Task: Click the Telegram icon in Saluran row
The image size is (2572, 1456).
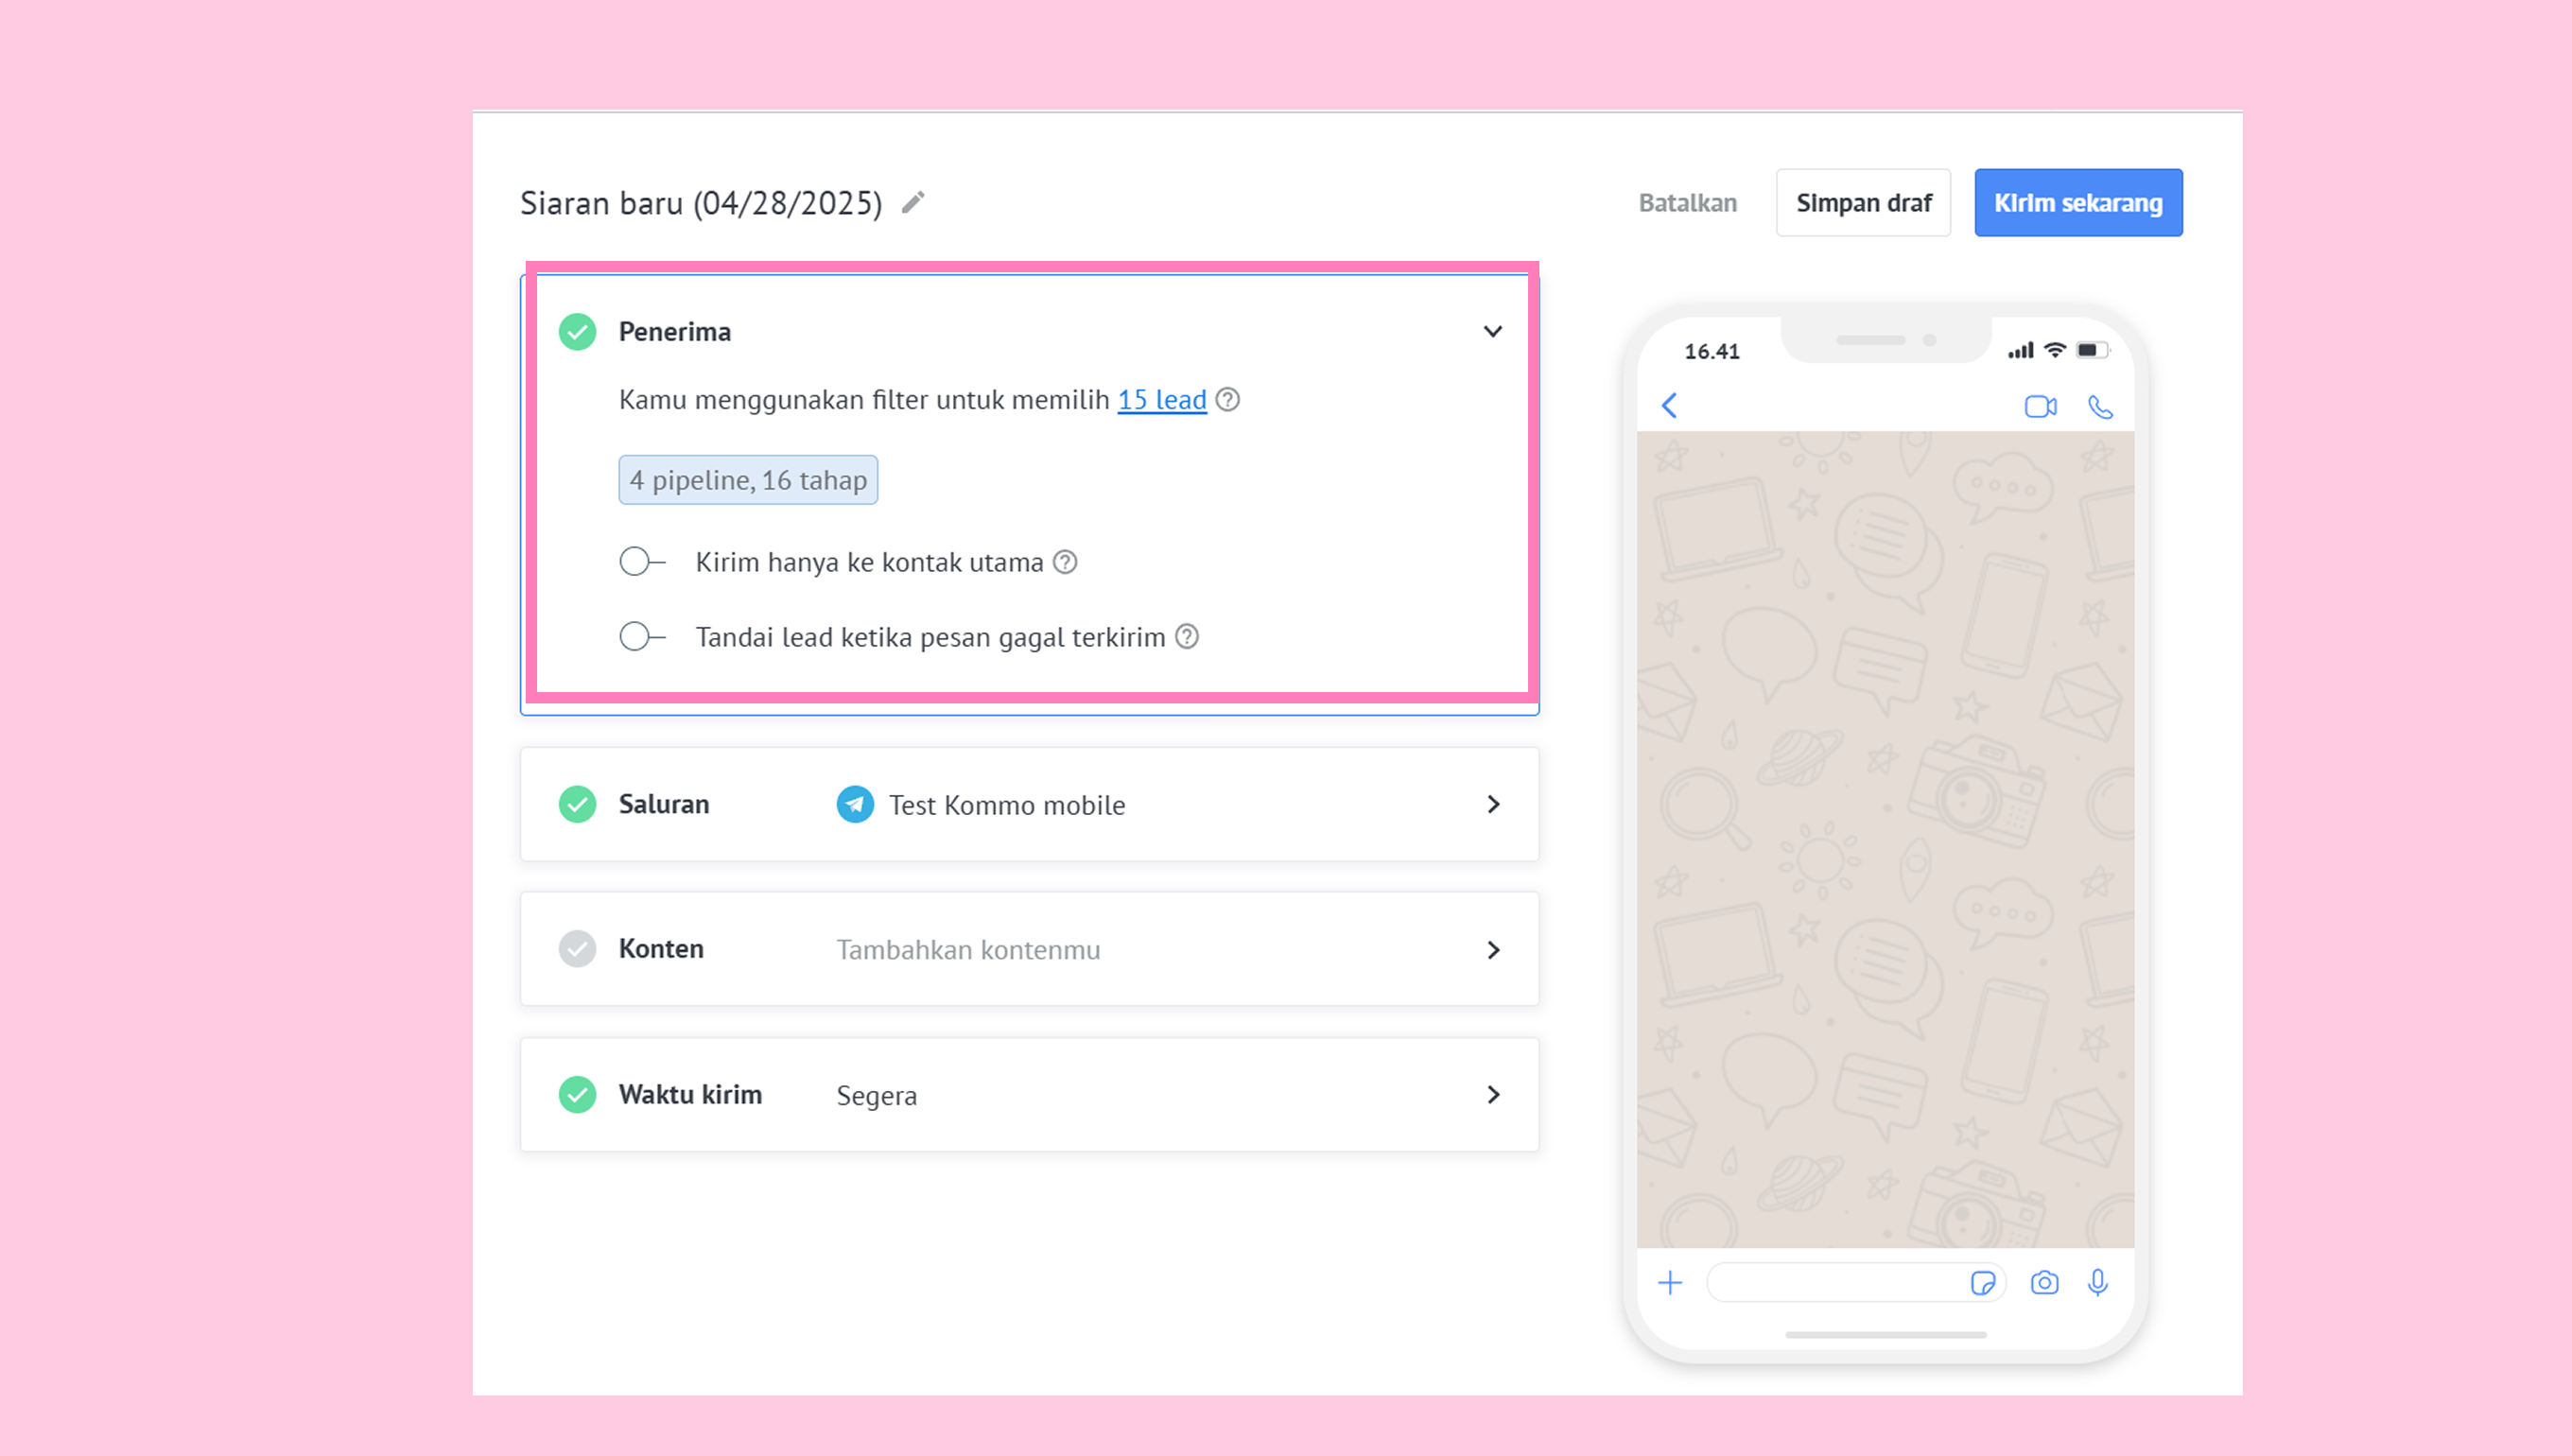Action: (x=855, y=804)
